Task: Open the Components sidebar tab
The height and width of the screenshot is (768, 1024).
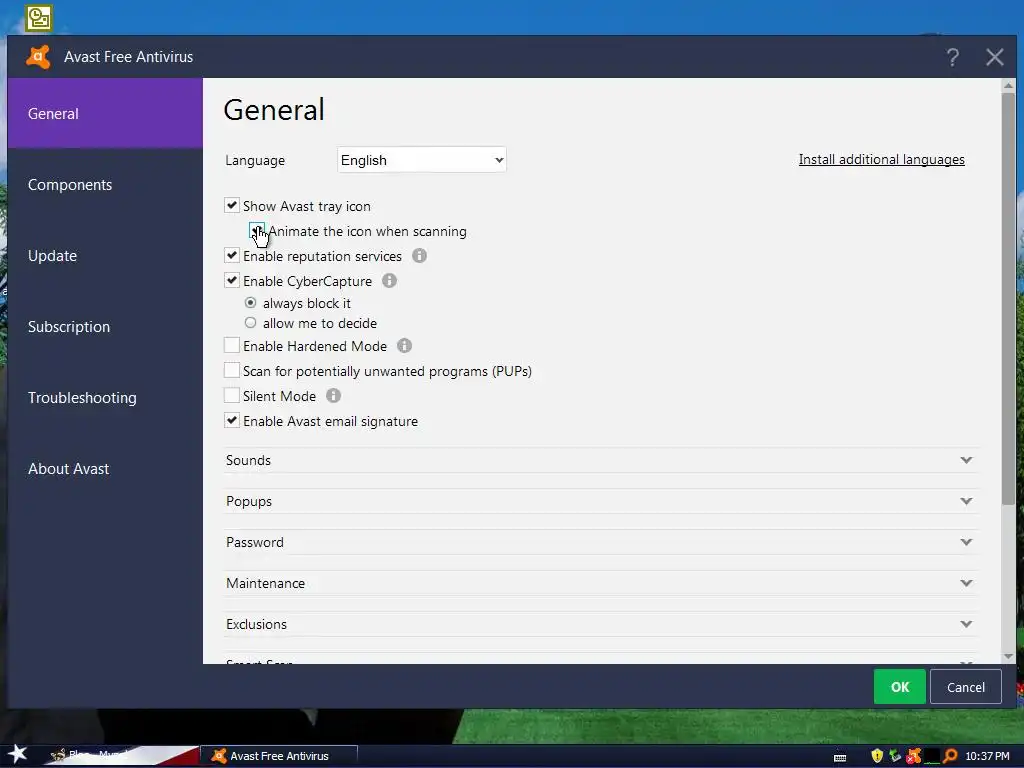Action: pyautogui.click(x=105, y=185)
